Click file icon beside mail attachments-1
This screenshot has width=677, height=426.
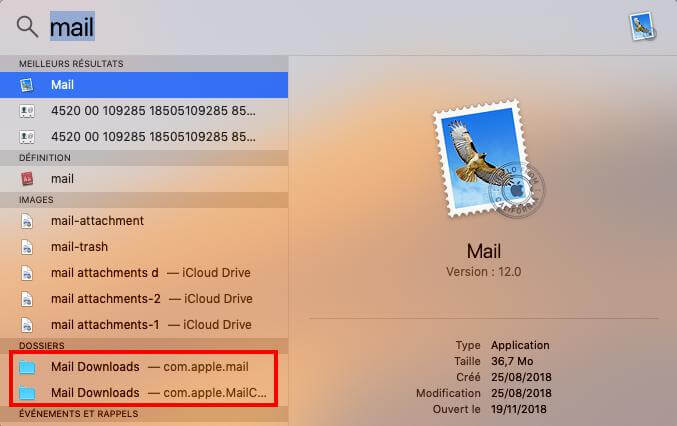[x=27, y=325]
